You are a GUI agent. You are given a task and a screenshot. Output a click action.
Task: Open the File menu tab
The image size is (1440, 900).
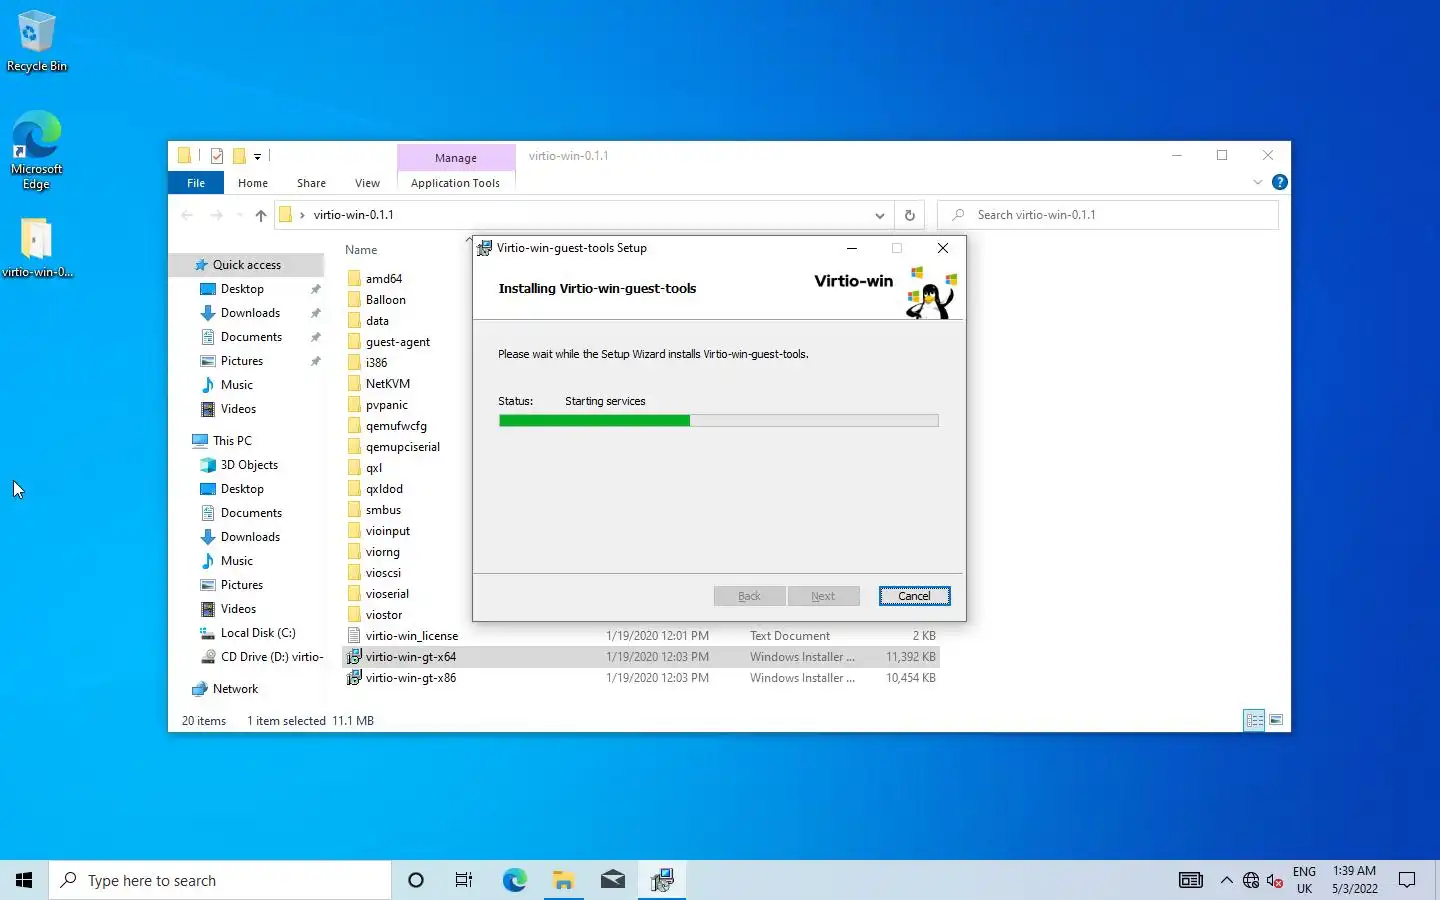pyautogui.click(x=196, y=183)
